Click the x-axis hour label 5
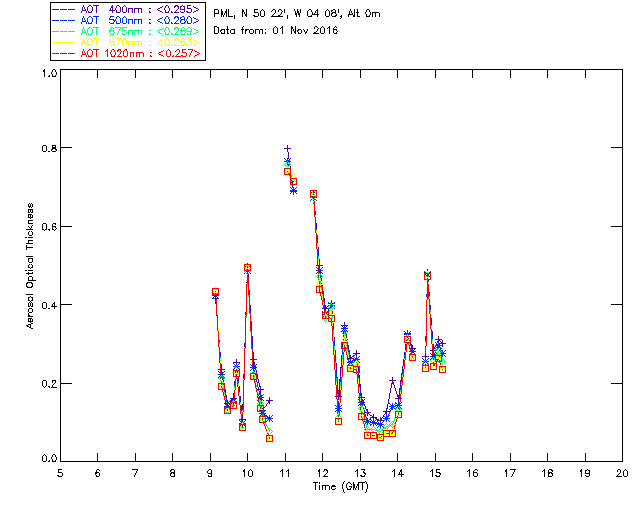This screenshot has height=512, width=640. point(60,473)
